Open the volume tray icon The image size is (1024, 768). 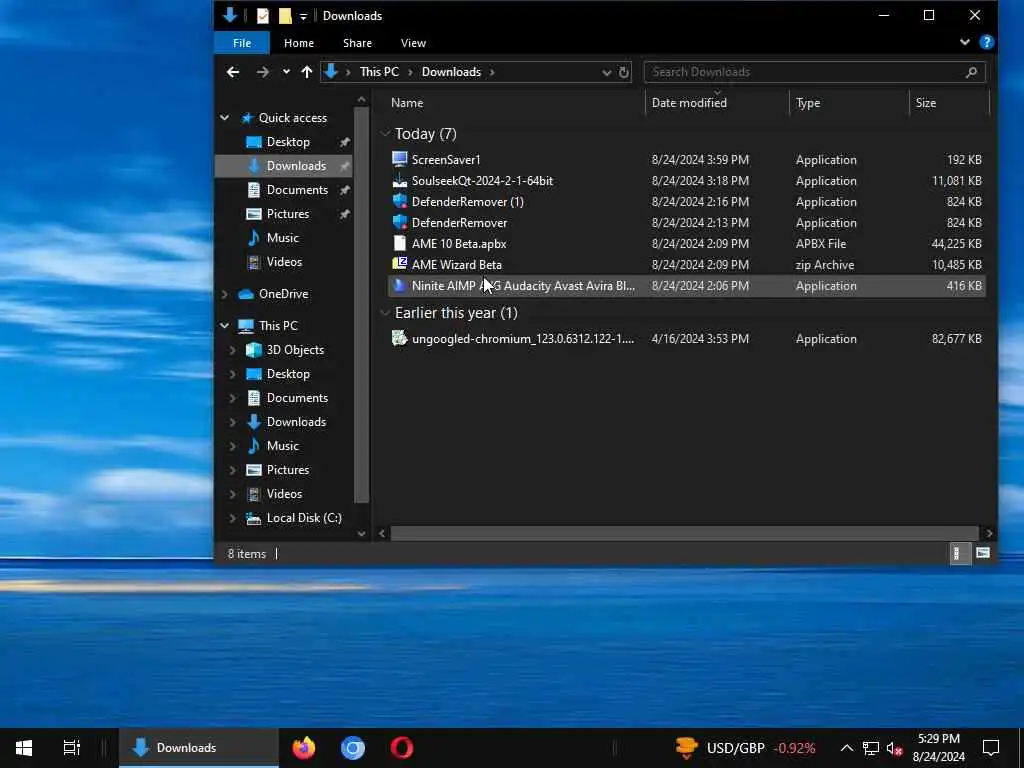point(895,748)
